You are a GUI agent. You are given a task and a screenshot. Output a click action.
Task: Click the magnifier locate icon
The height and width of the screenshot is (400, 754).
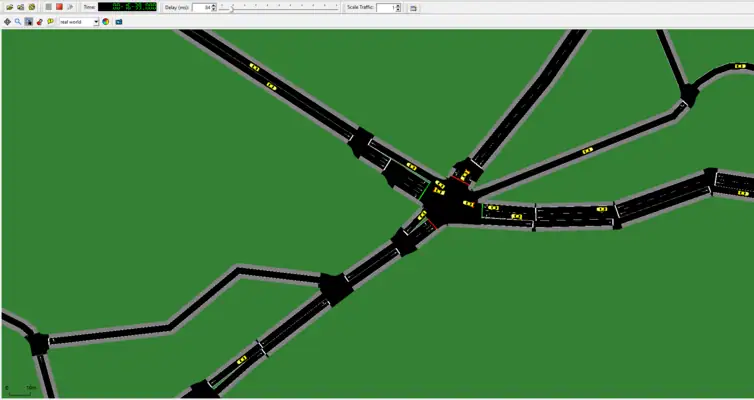18,21
